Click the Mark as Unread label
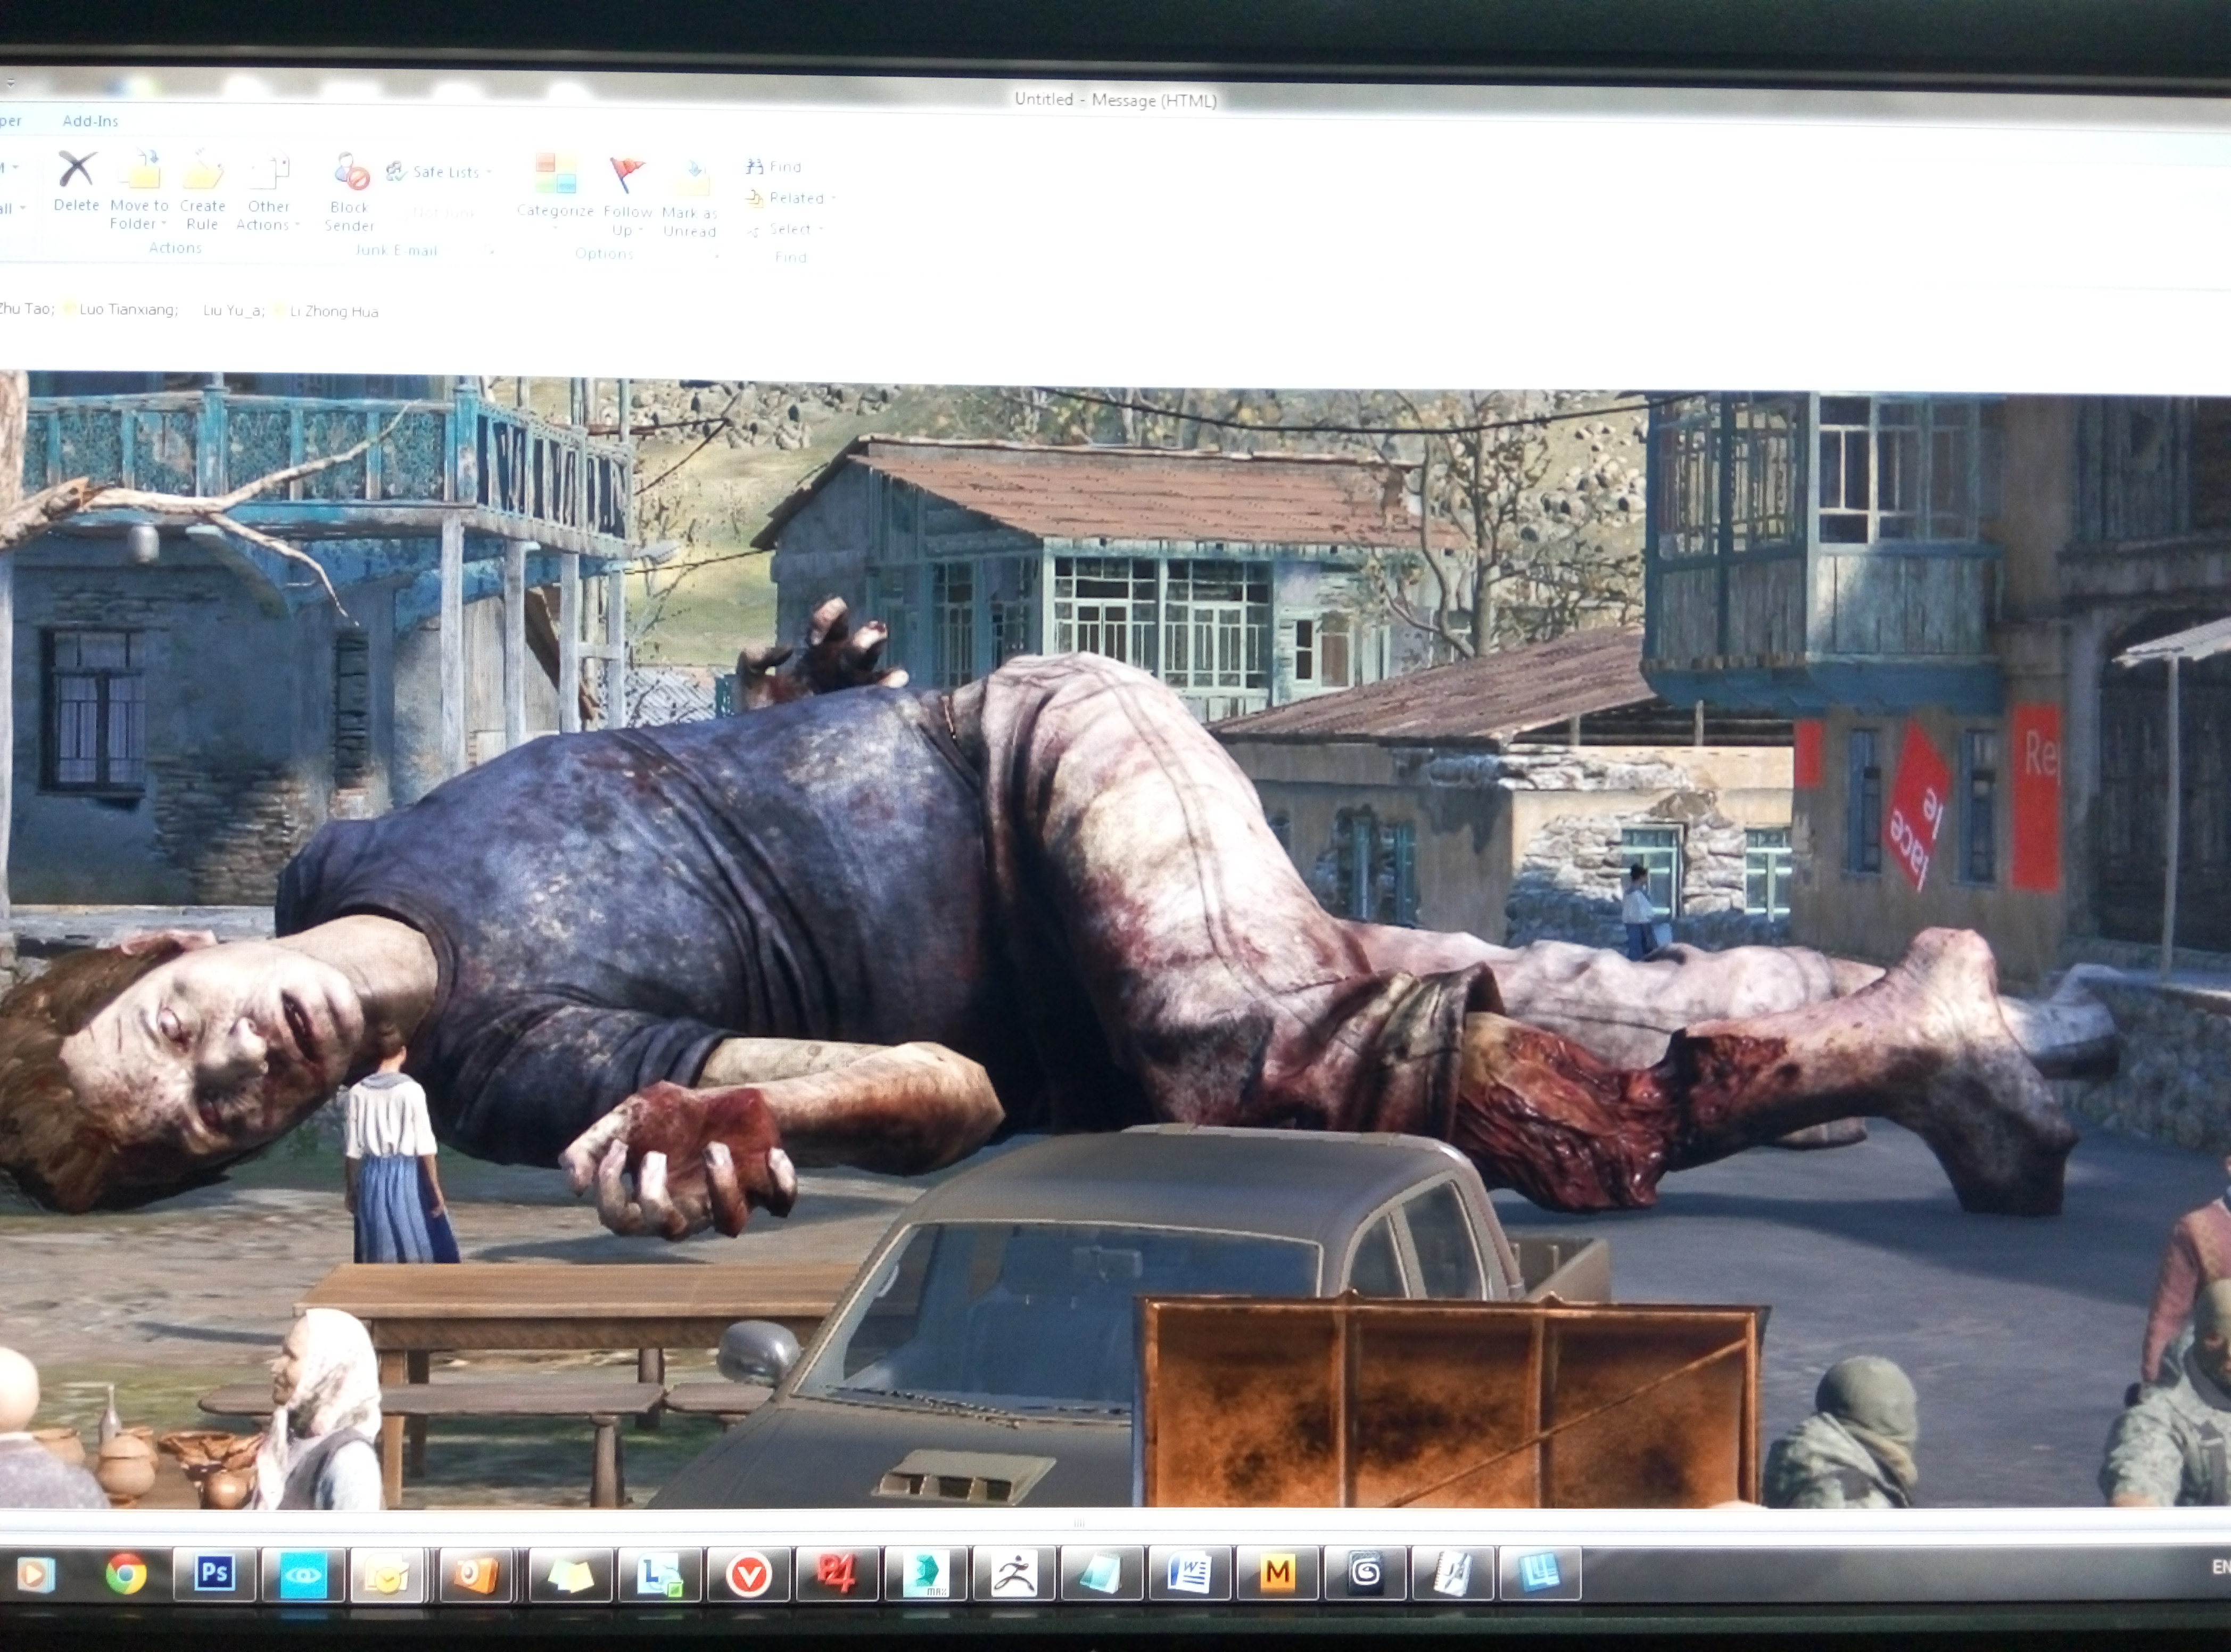This screenshot has width=2231, height=1652. click(690, 222)
